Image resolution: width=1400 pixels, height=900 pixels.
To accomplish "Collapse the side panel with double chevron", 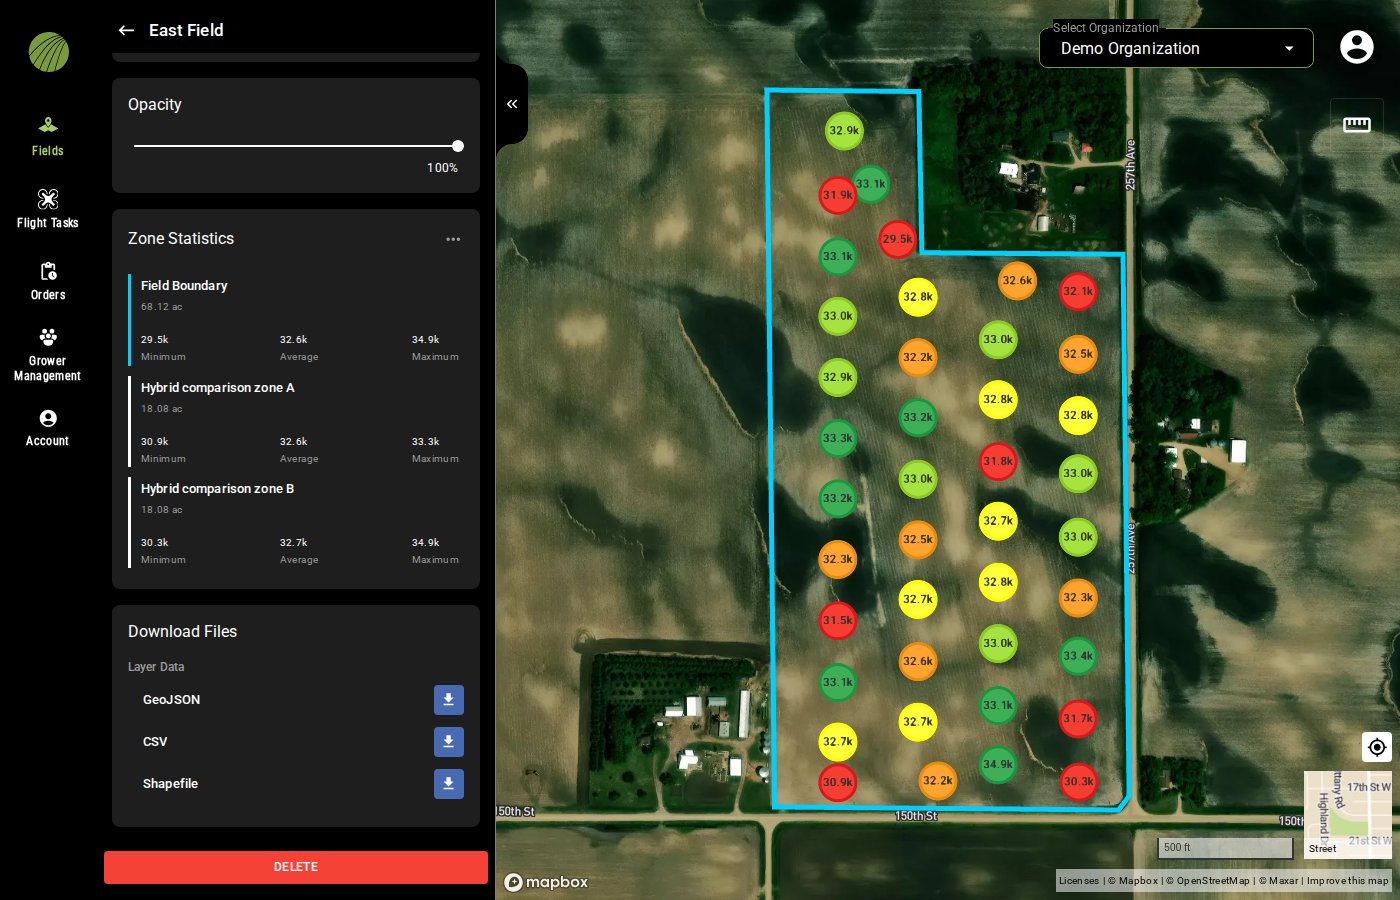I will (512, 104).
